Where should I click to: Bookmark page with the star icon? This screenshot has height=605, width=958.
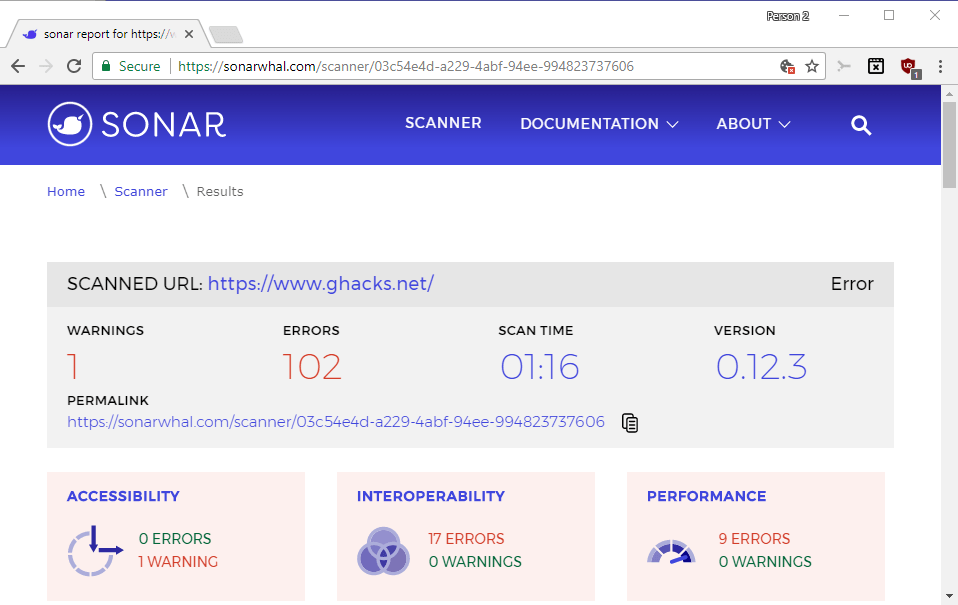click(811, 66)
